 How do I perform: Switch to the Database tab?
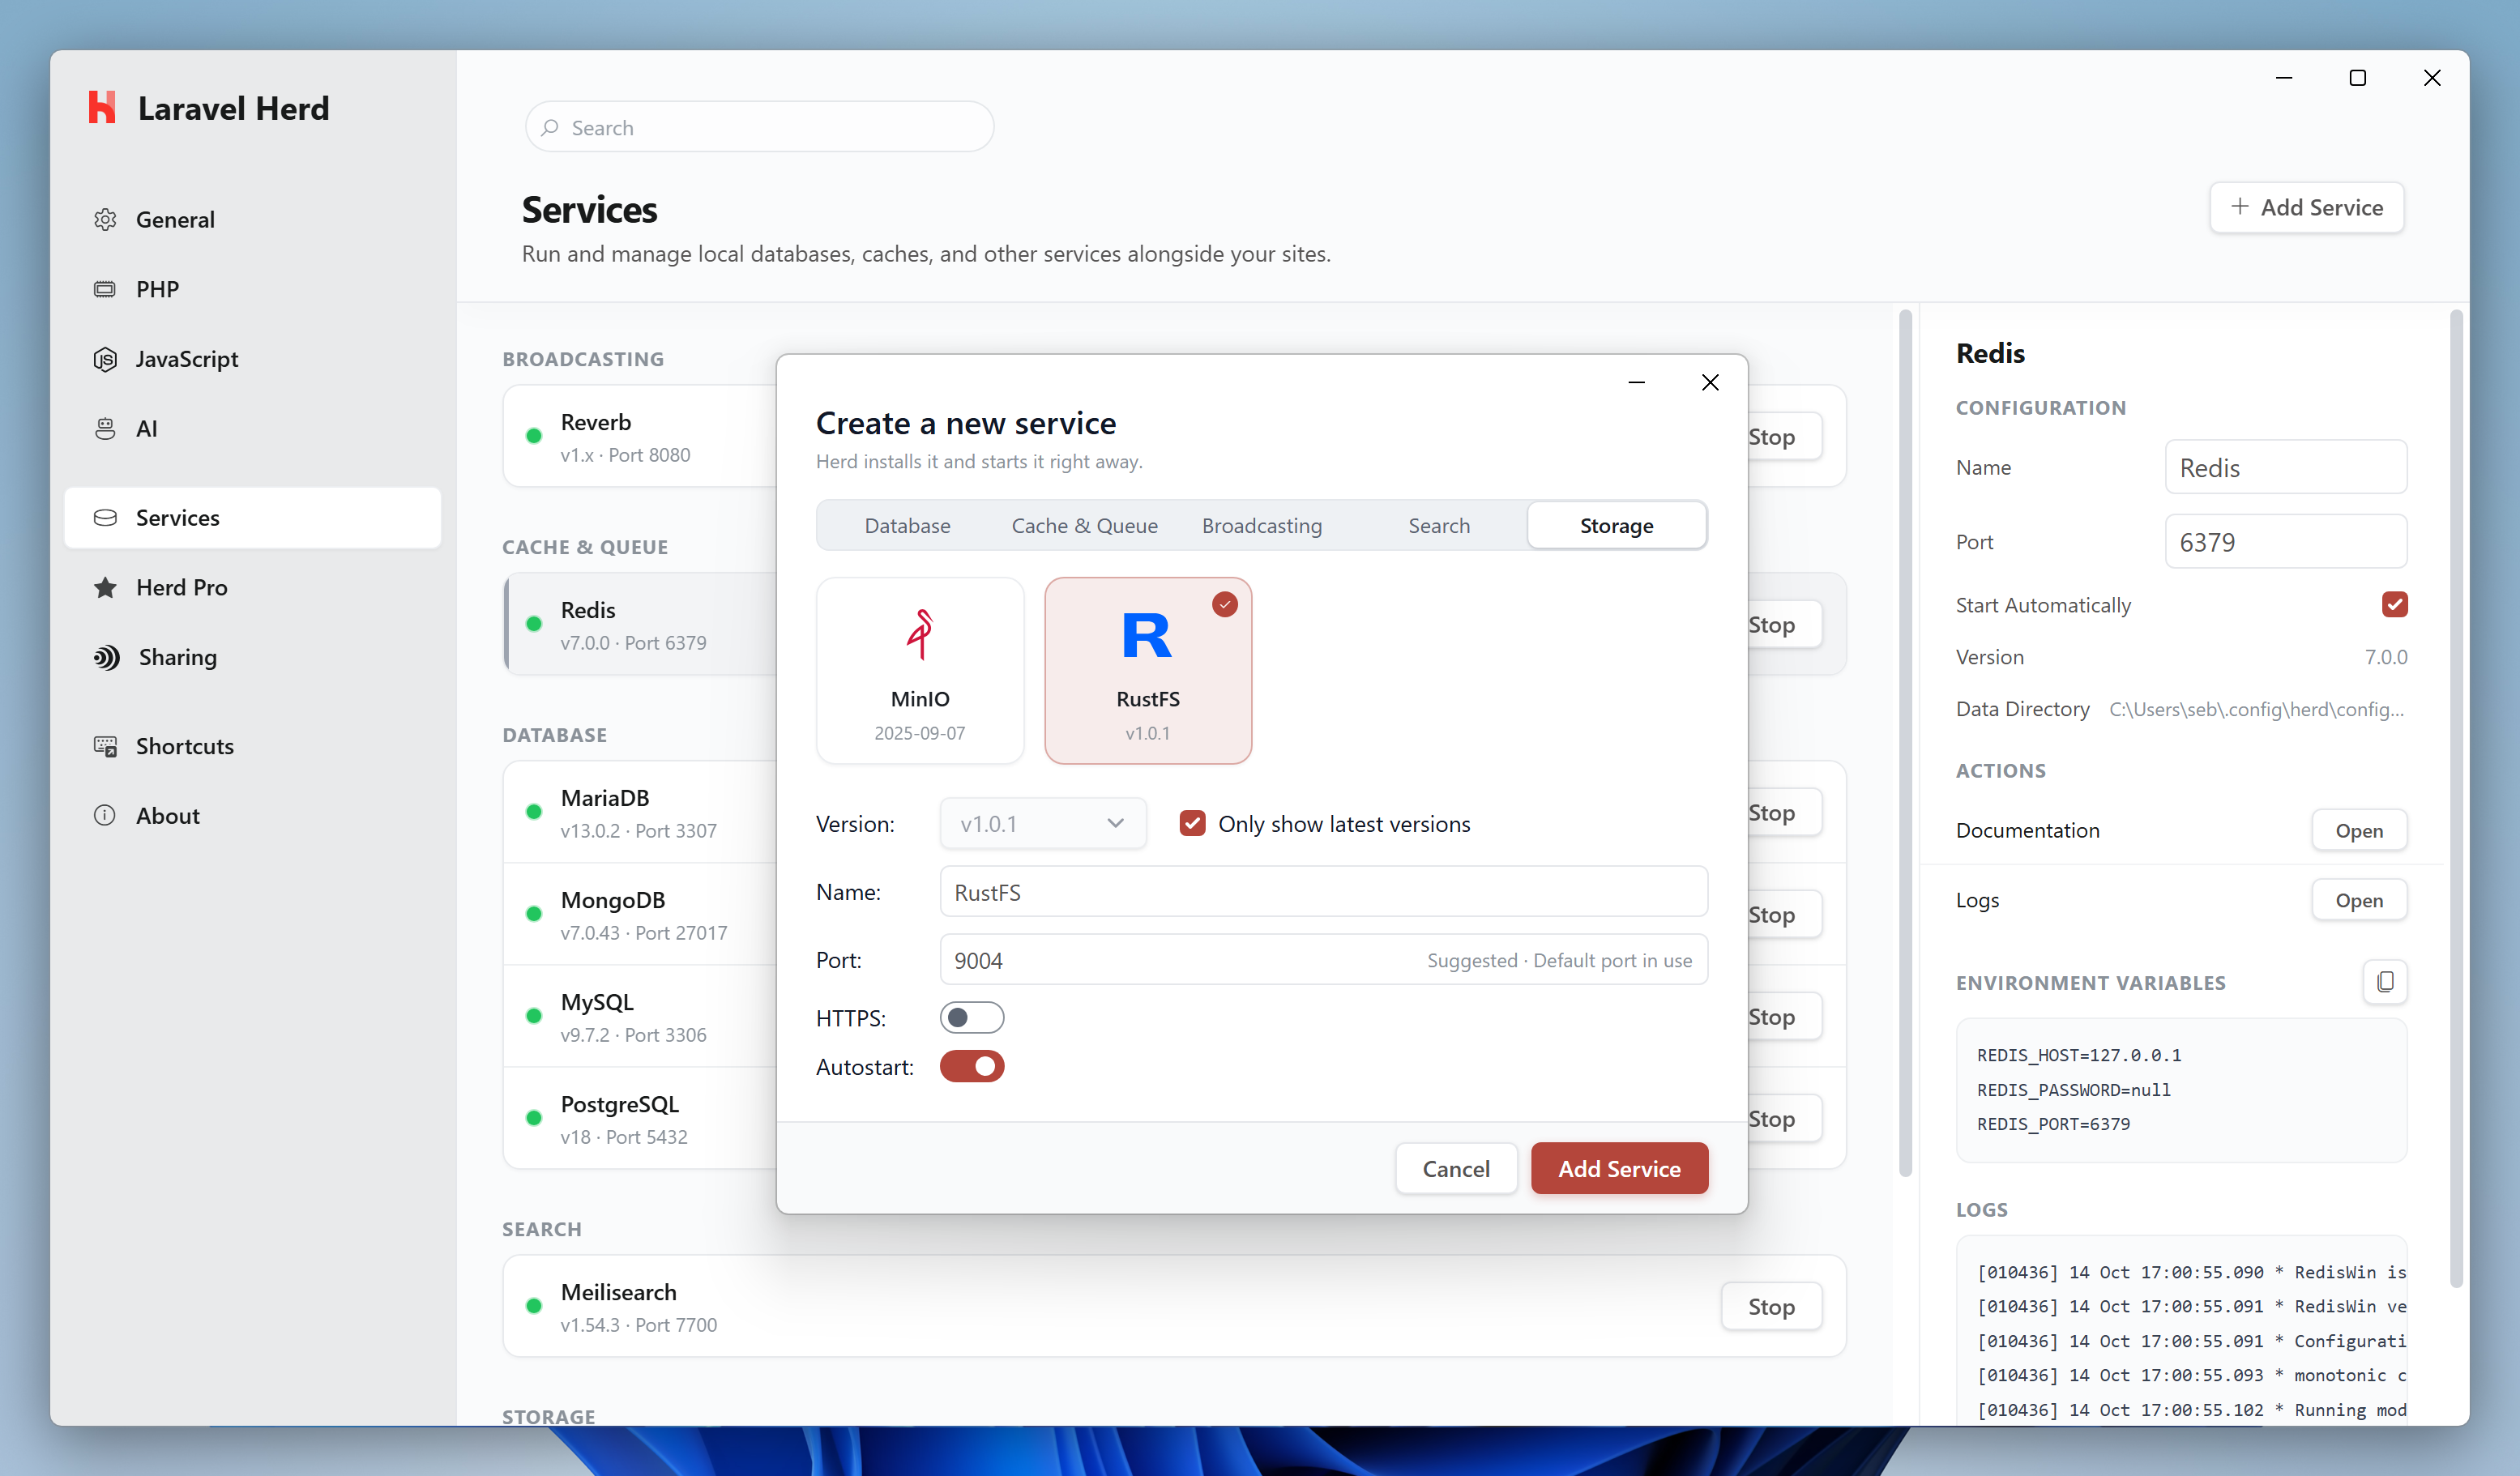coord(907,525)
